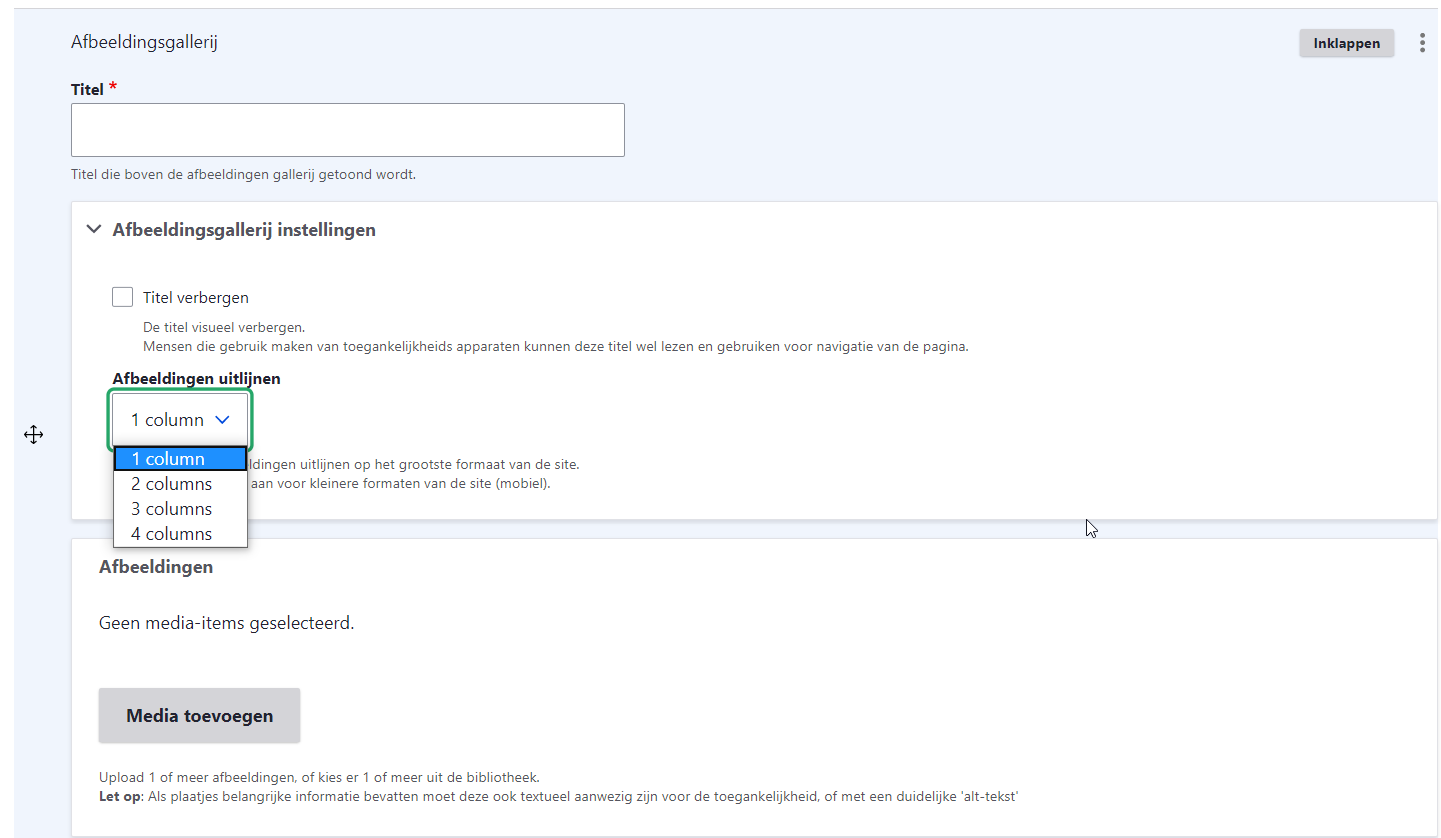Click the Media toevoegen button
Screen dimensions: 1441x838
click(x=199, y=715)
